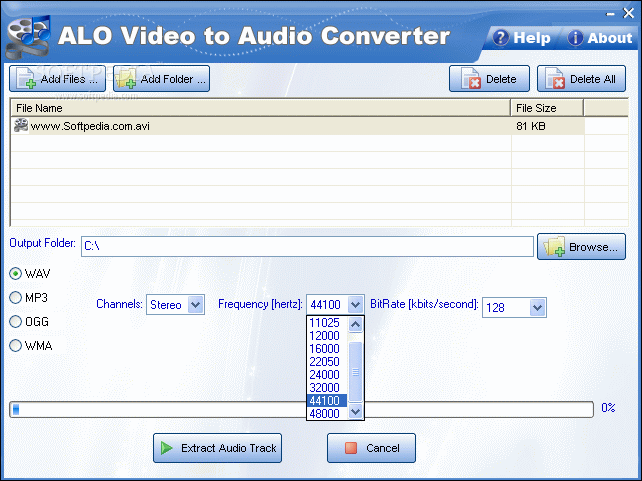Screen dimensions: 642x481
Task: Choose 22050 hertz from frequency list
Action: pos(327,362)
